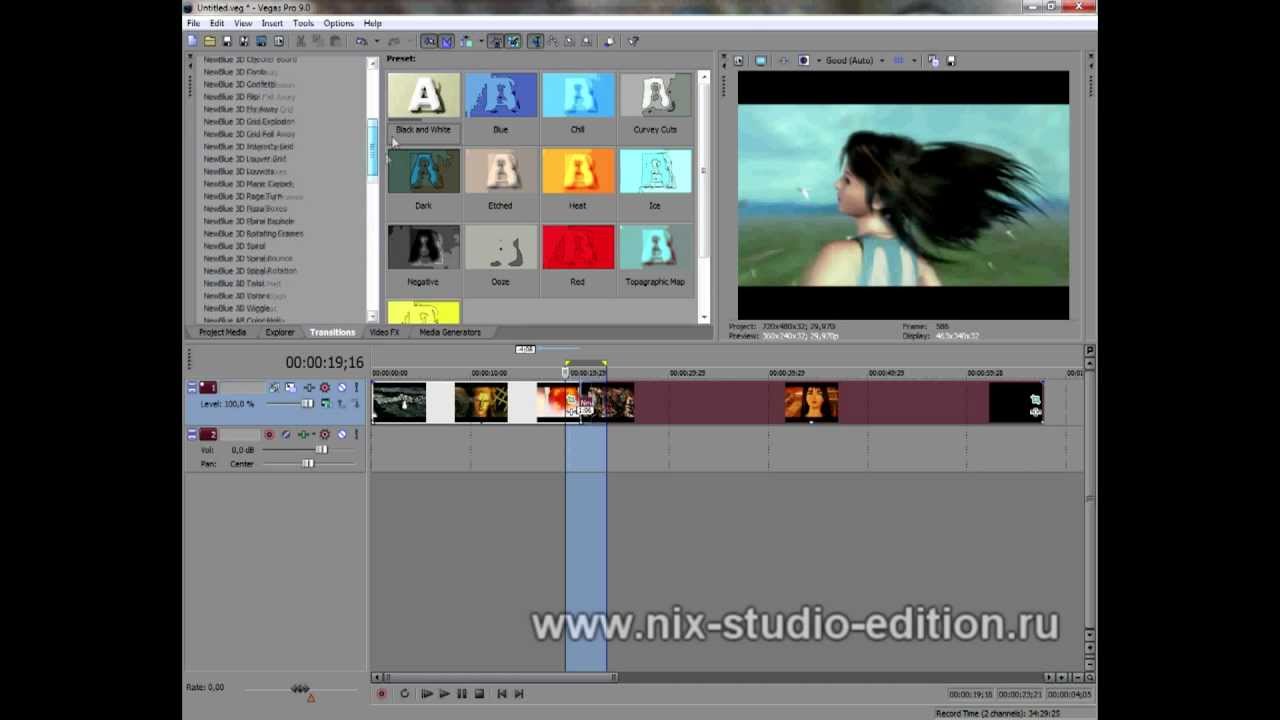Open the undo history dropdown arrow
1280x720 pixels.
[x=377, y=41]
